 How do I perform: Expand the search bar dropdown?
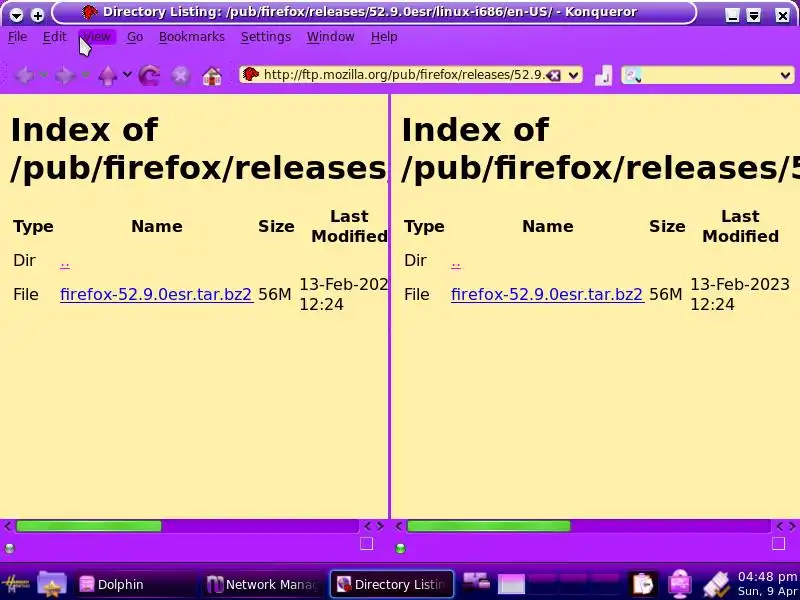(785, 76)
